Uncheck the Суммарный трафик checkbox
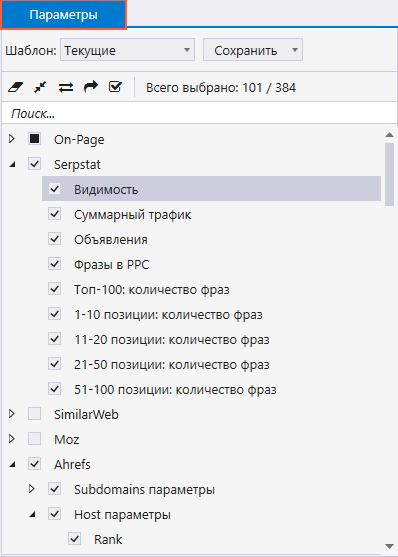The width and height of the screenshot is (398, 557). (x=54, y=214)
